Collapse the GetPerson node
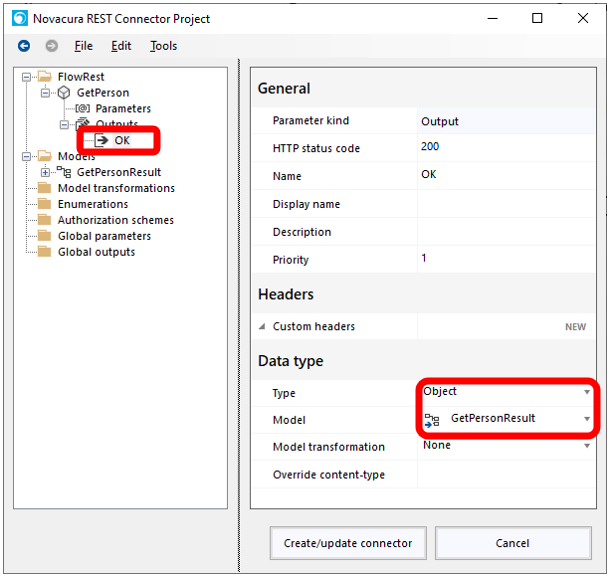Image resolution: width=610 pixels, height=577 pixels. (46, 93)
